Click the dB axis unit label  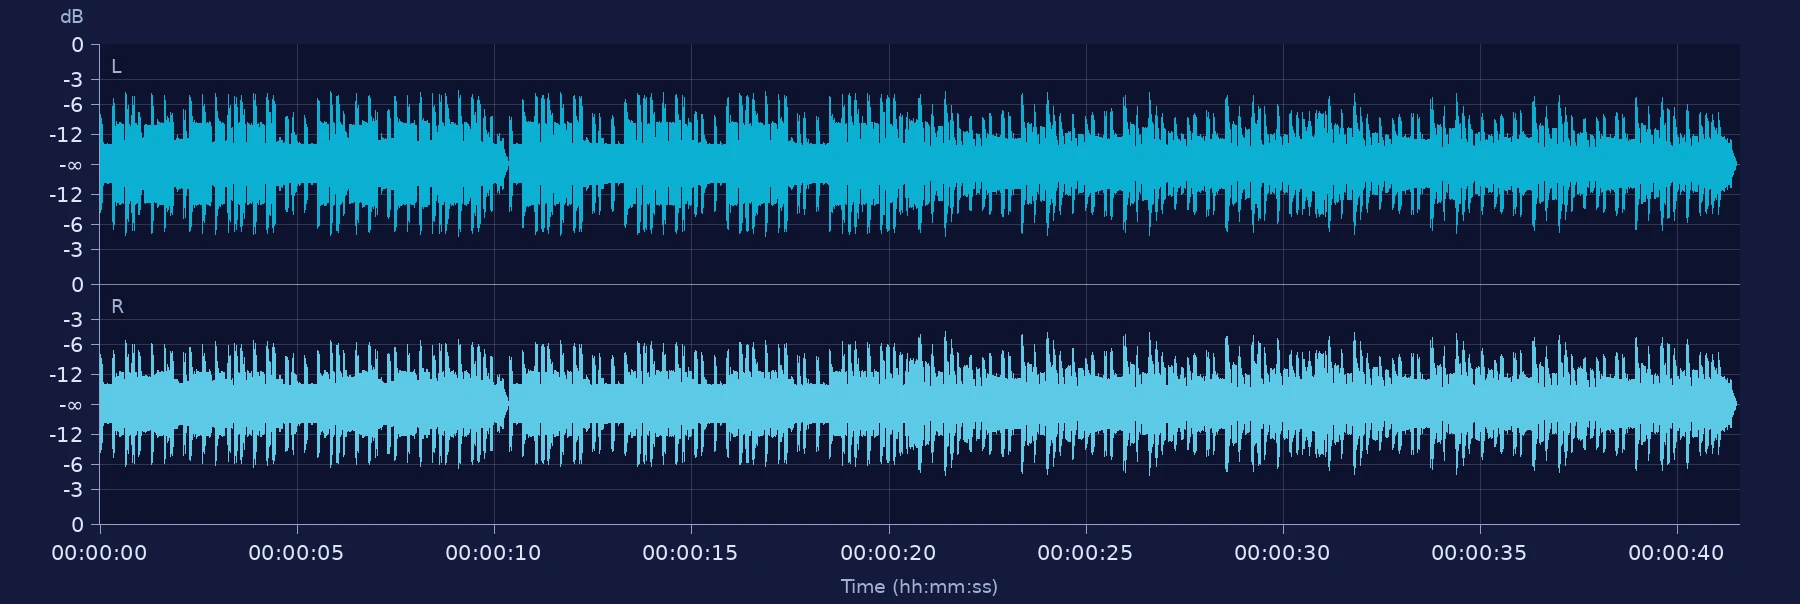tap(72, 17)
